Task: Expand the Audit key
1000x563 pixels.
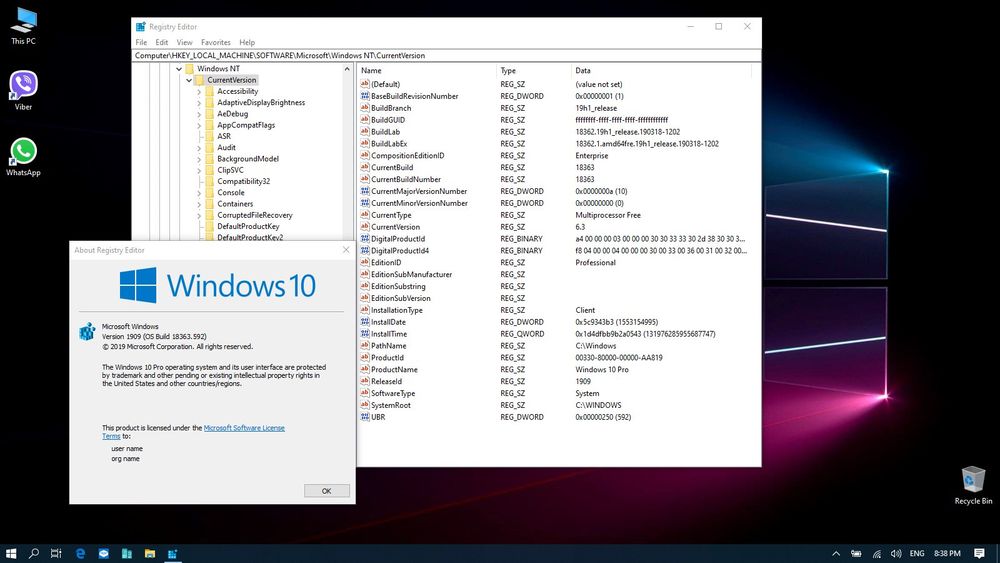Action: coord(199,148)
